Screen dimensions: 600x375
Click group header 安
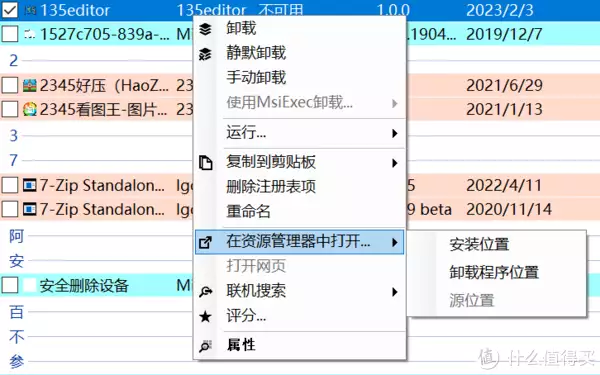(x=16, y=261)
